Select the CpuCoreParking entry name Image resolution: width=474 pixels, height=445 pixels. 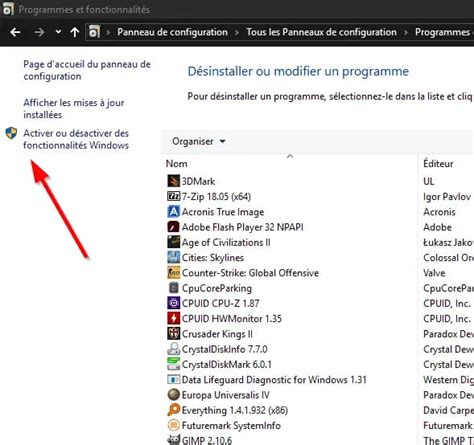[x=217, y=288]
